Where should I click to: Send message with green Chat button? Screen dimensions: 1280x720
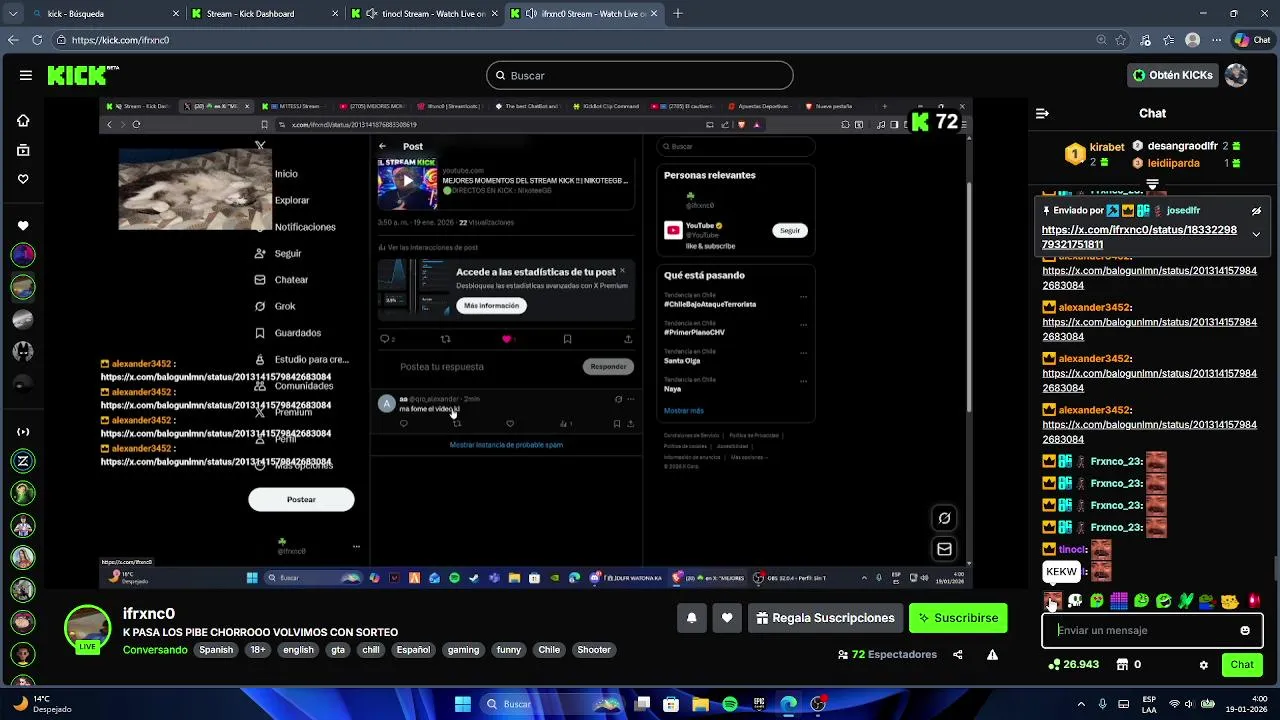(x=1242, y=664)
